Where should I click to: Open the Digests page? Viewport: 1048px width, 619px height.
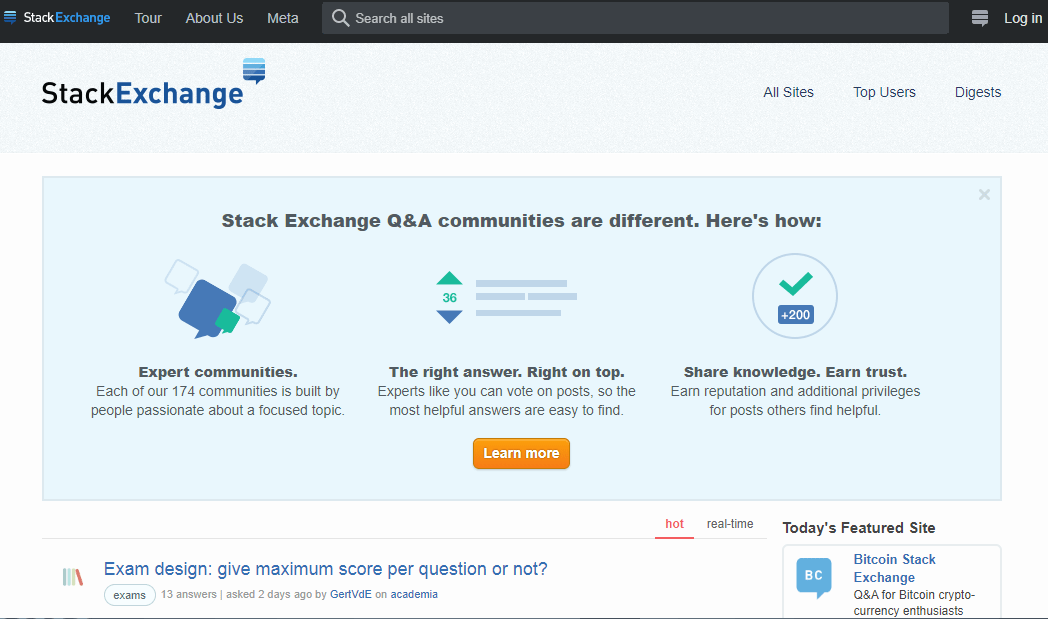tap(978, 92)
